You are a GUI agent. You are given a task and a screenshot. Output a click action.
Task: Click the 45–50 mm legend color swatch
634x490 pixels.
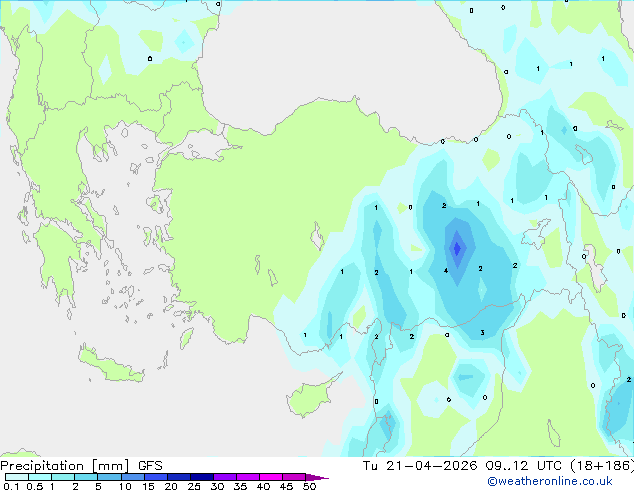click(294, 477)
